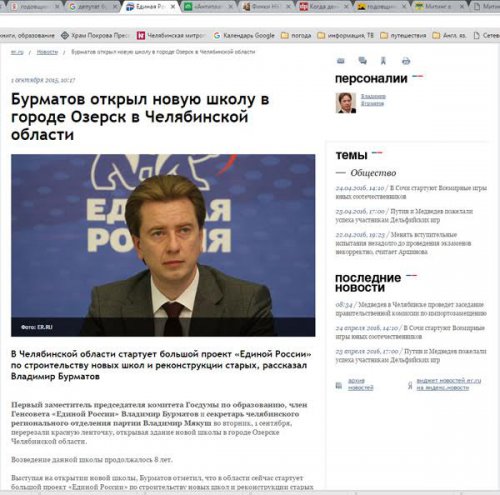This screenshot has height=495, width=500.
Task: Click the lead paragraph В Челябинской области стартует
Action: pos(161,365)
